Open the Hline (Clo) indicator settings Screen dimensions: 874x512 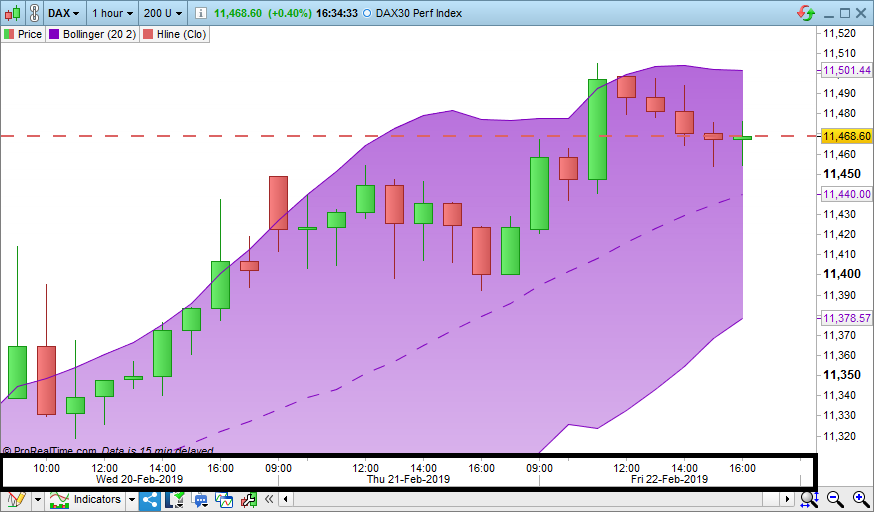[181, 34]
